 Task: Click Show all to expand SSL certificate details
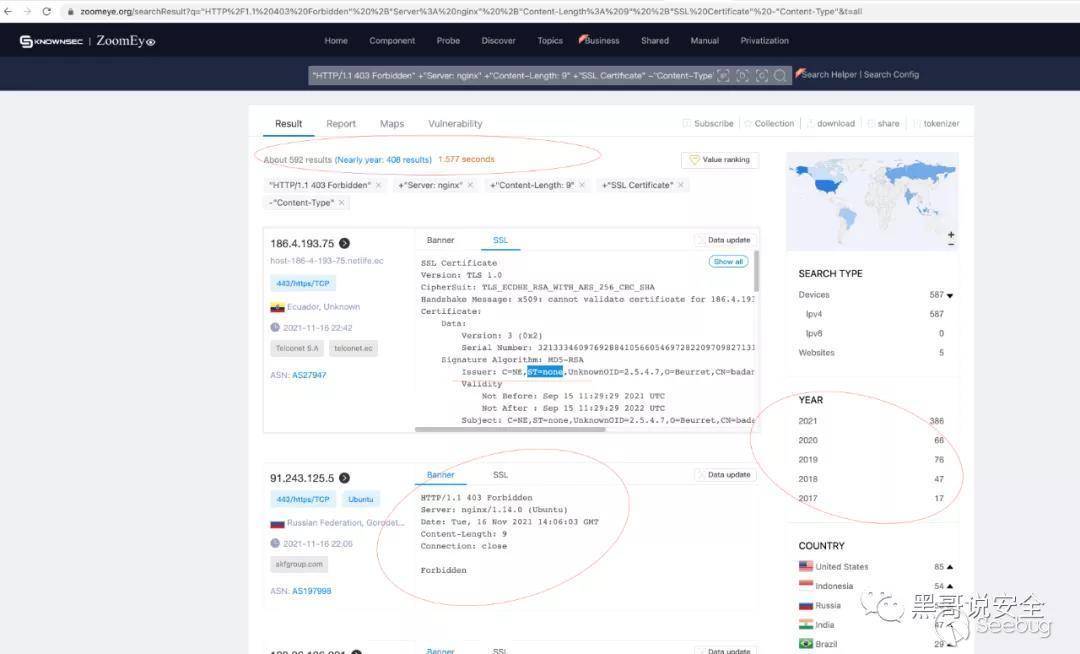point(727,261)
